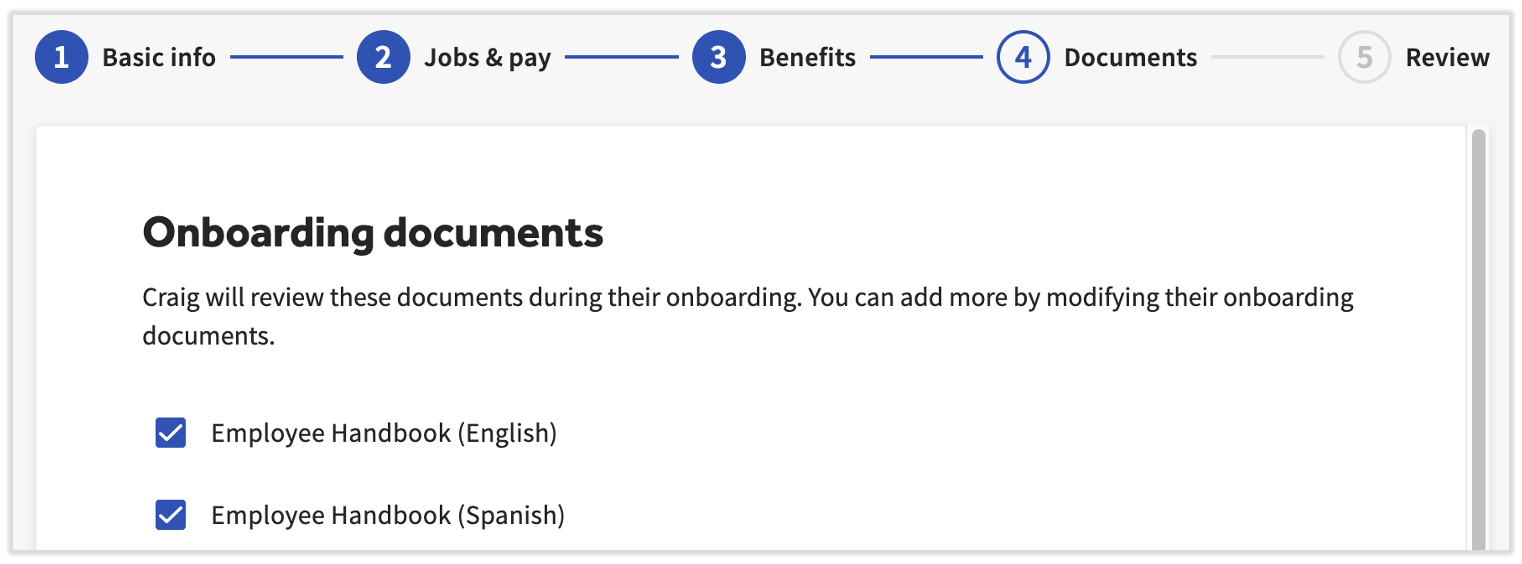
Task: Click the step 4 outlined circle
Action: coord(1022,58)
